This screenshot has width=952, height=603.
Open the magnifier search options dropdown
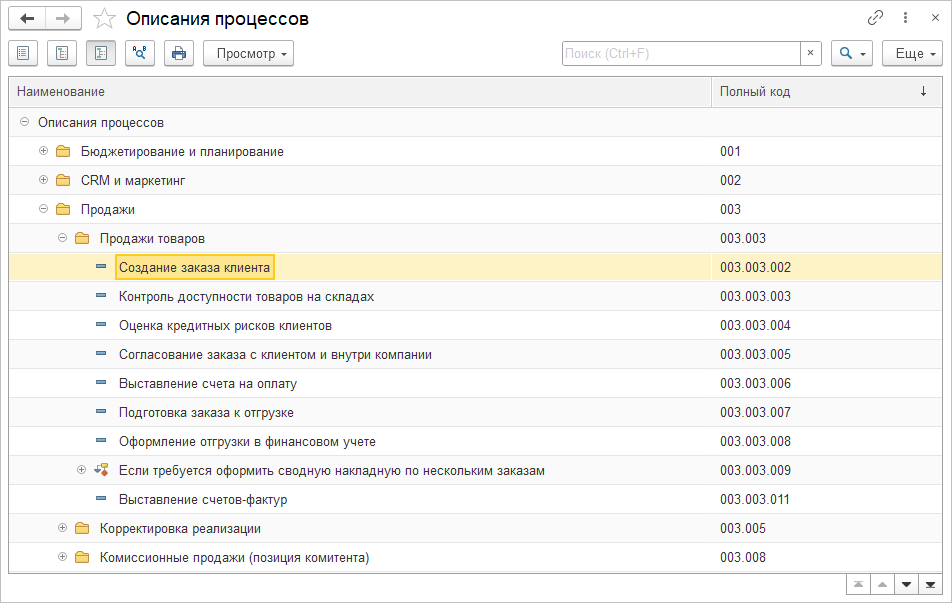coord(852,53)
